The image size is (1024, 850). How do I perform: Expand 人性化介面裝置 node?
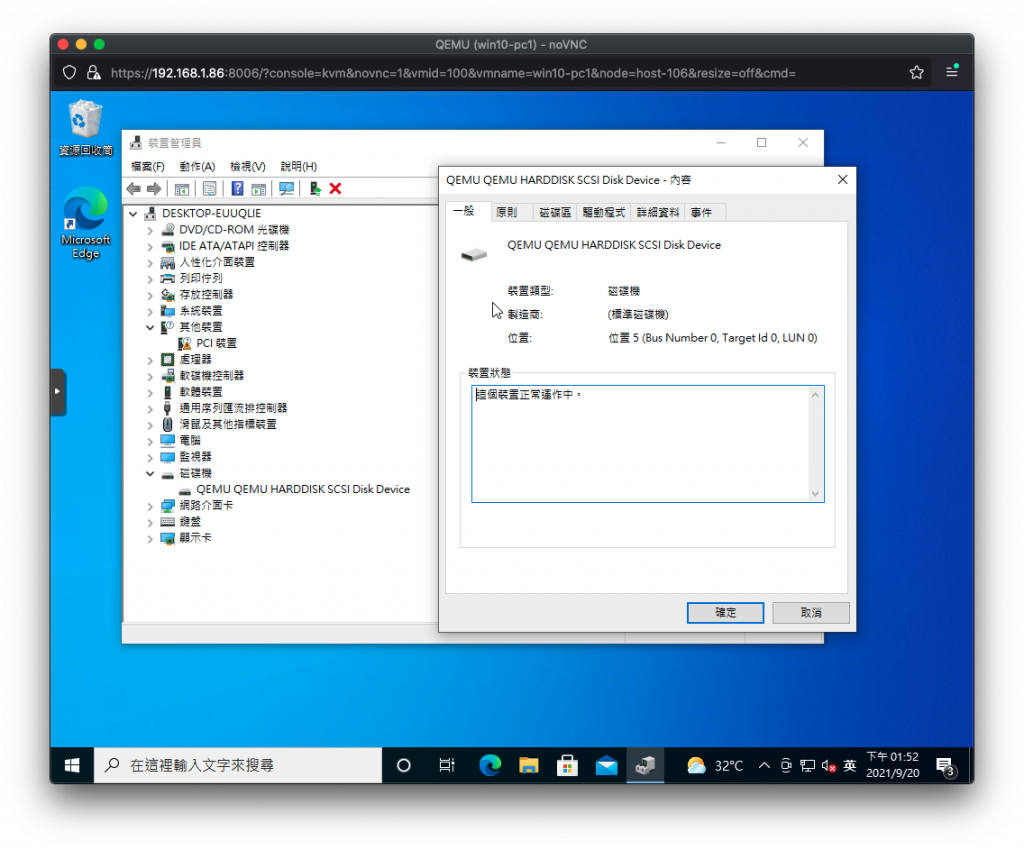click(x=150, y=262)
